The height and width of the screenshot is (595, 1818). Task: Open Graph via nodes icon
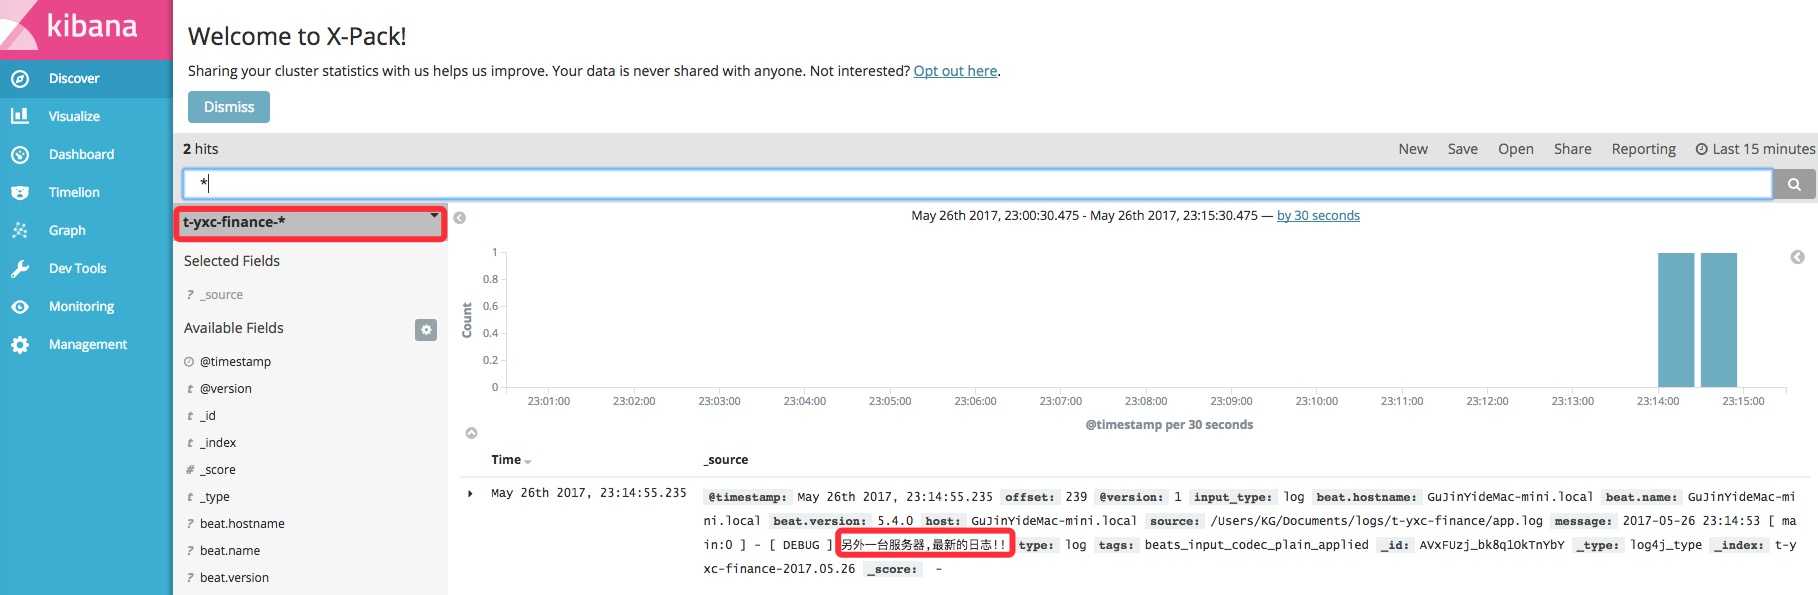(x=20, y=230)
